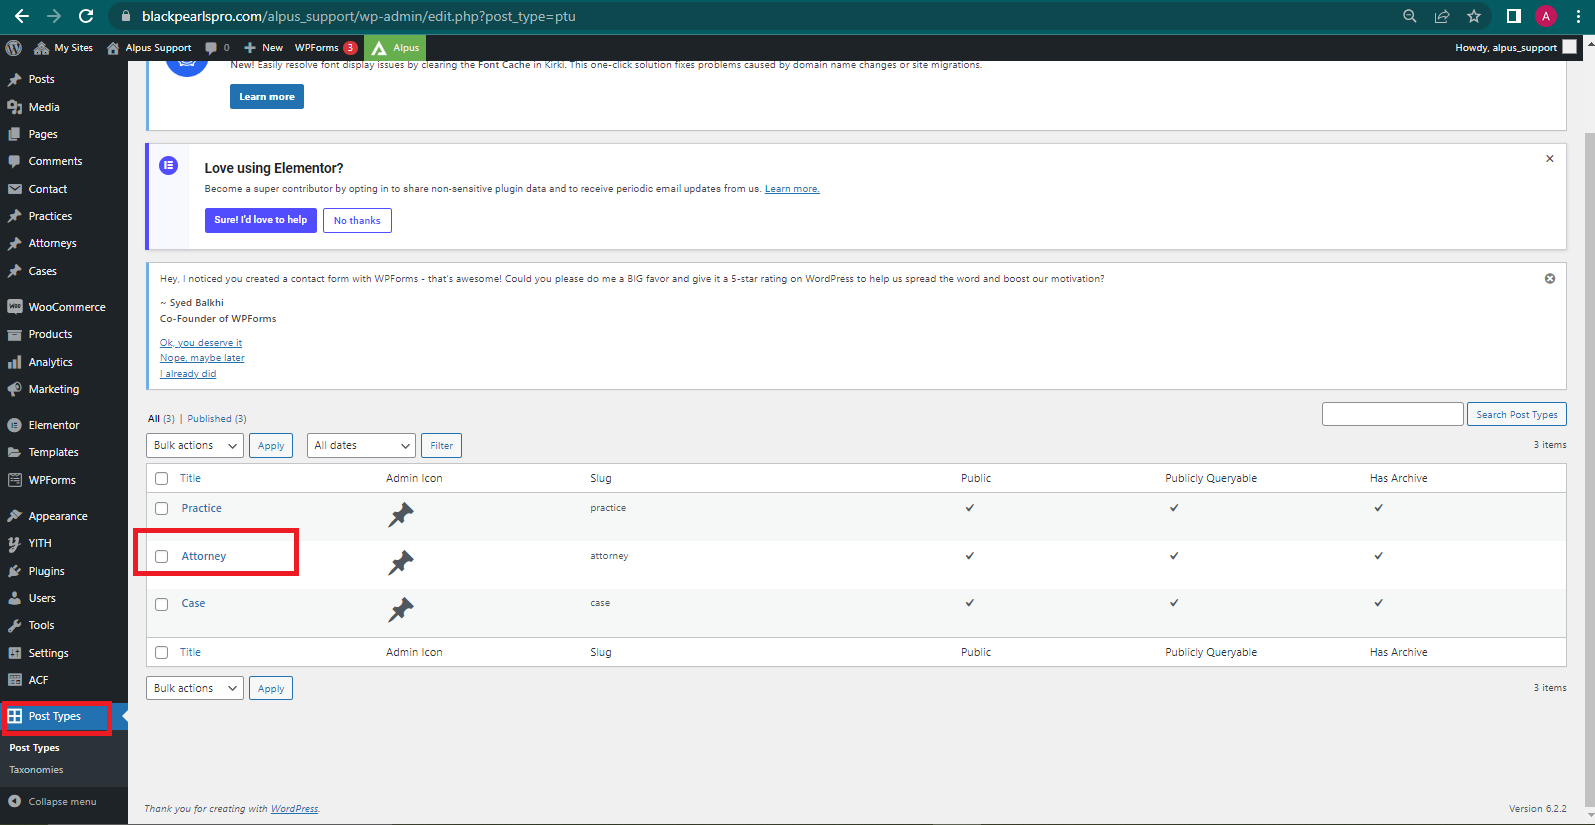Open the Attorney post type link
Screen dimensions: 1595x825
(204, 556)
